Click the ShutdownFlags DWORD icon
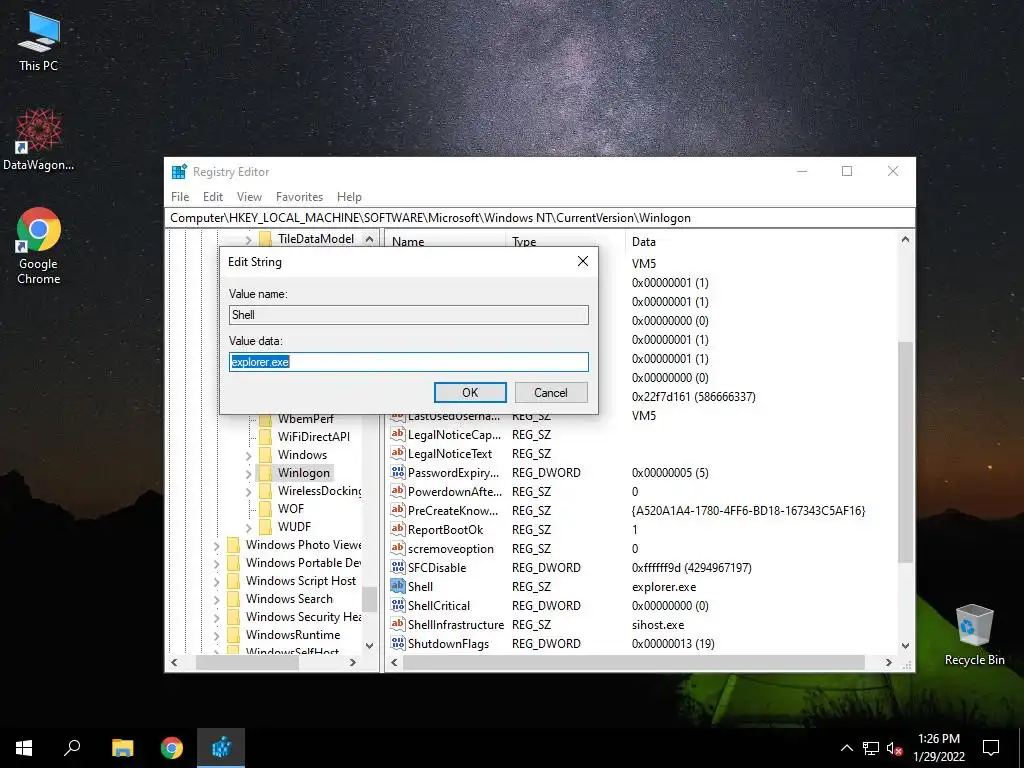 click(x=398, y=643)
